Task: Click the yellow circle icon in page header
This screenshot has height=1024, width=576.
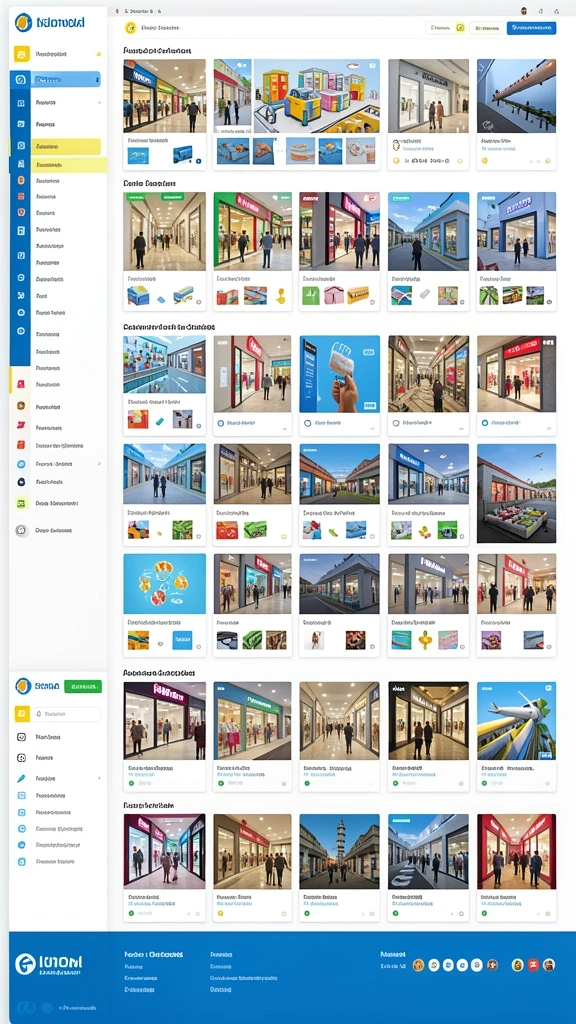Action: (131, 28)
